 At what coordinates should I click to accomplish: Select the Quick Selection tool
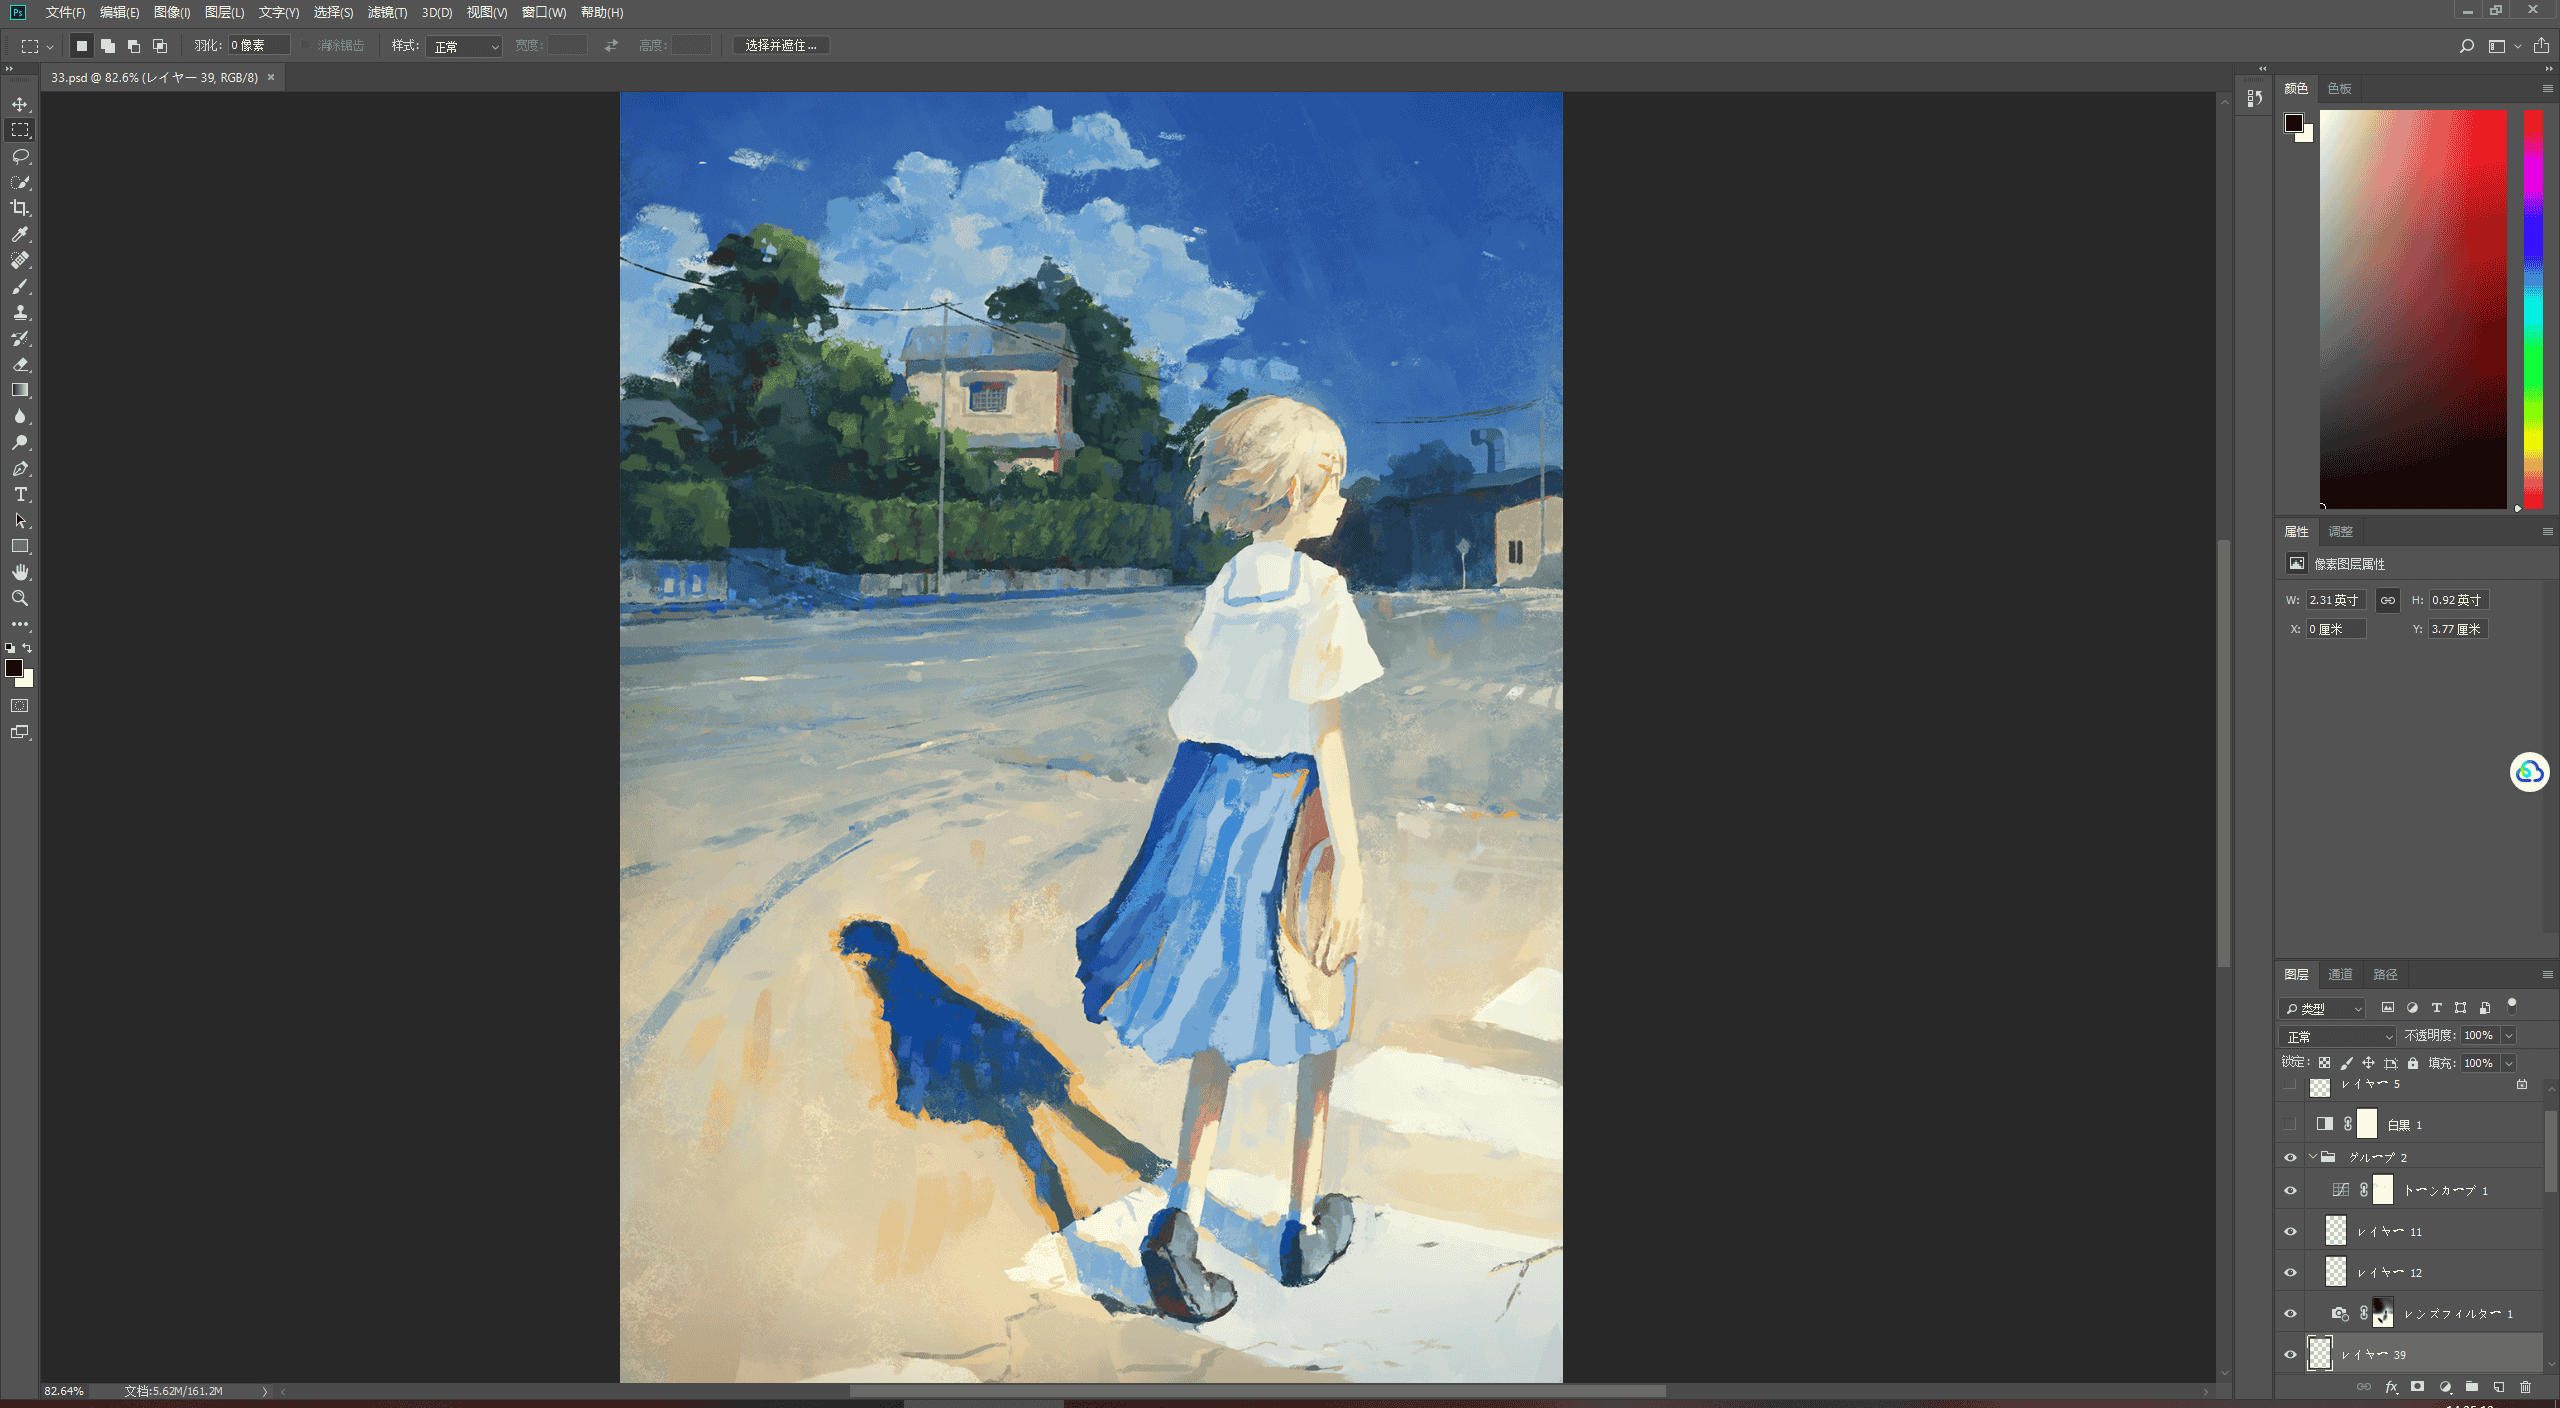(x=20, y=182)
